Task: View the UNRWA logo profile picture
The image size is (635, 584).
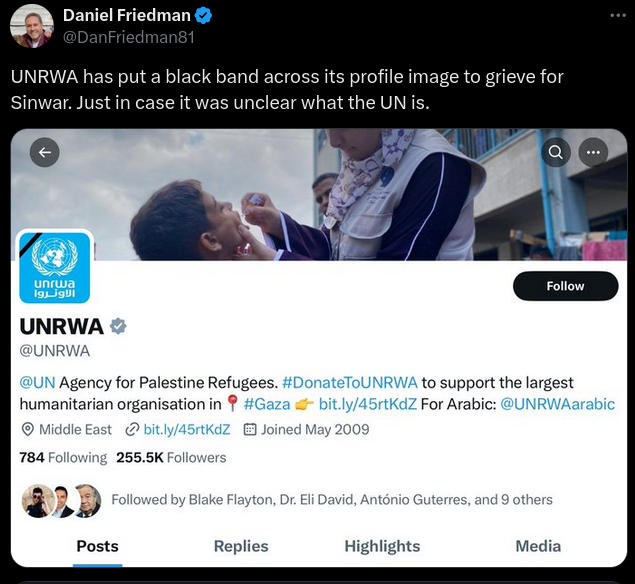Action: (55, 268)
